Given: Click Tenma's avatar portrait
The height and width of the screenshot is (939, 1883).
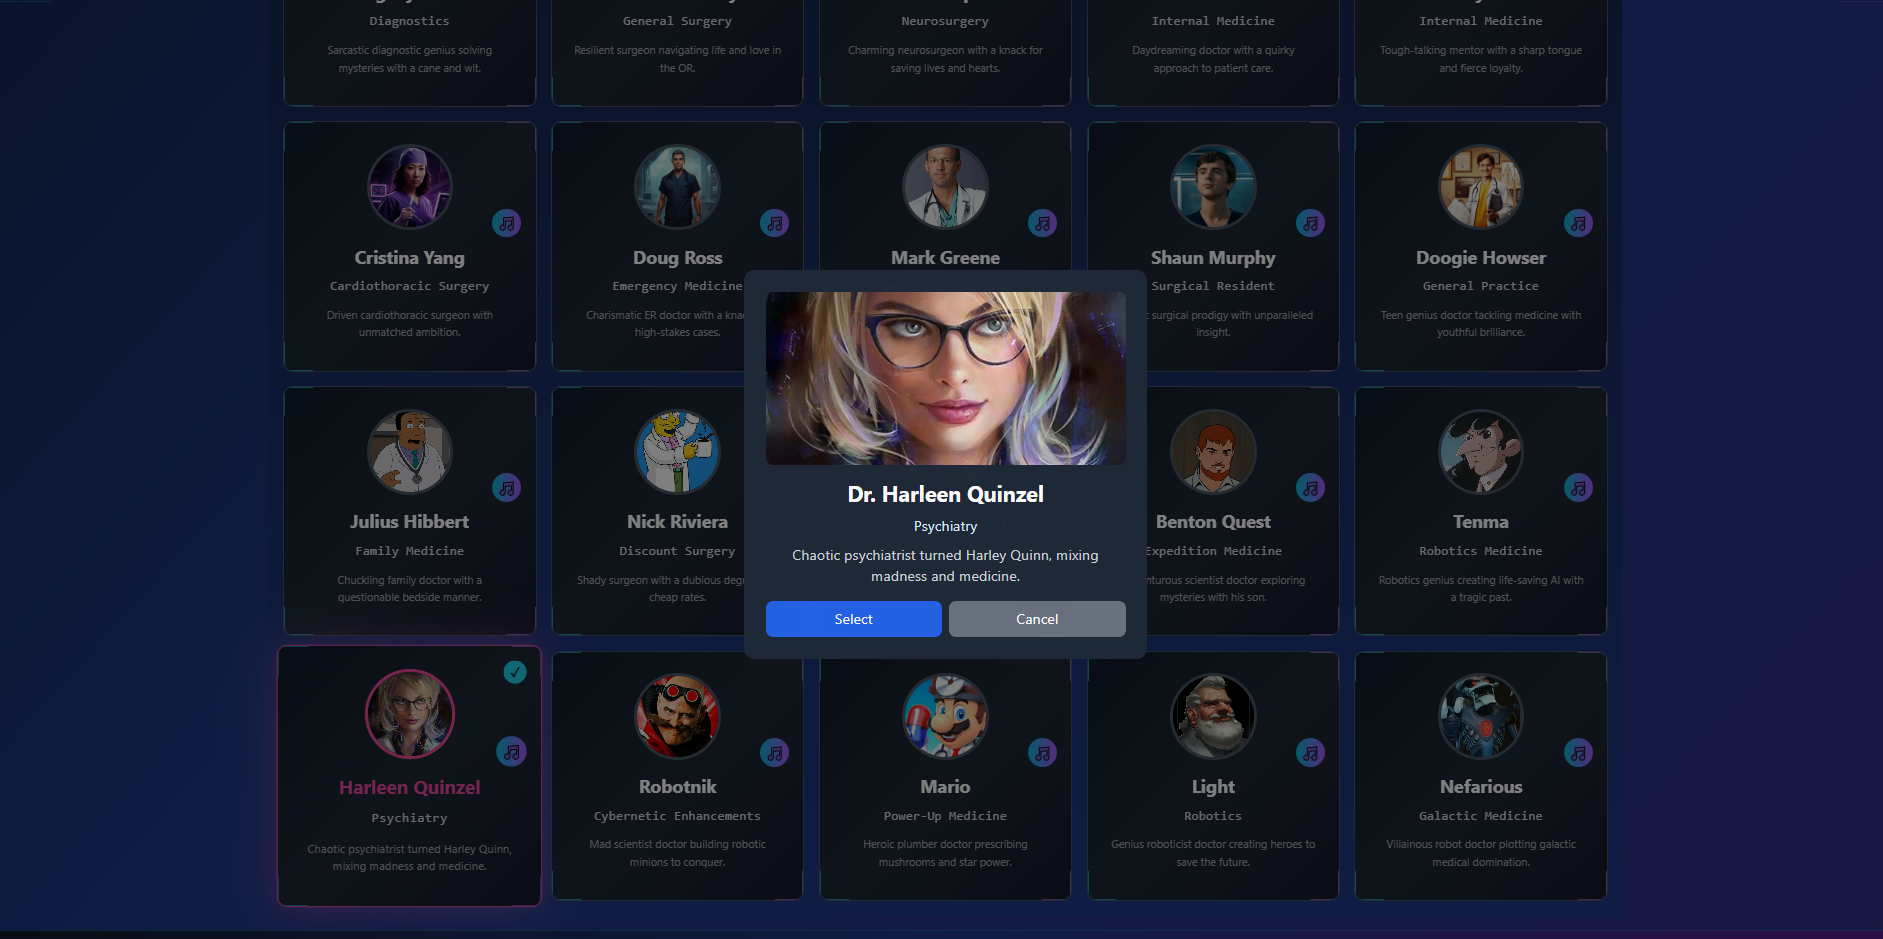Looking at the screenshot, I should pyautogui.click(x=1481, y=452).
